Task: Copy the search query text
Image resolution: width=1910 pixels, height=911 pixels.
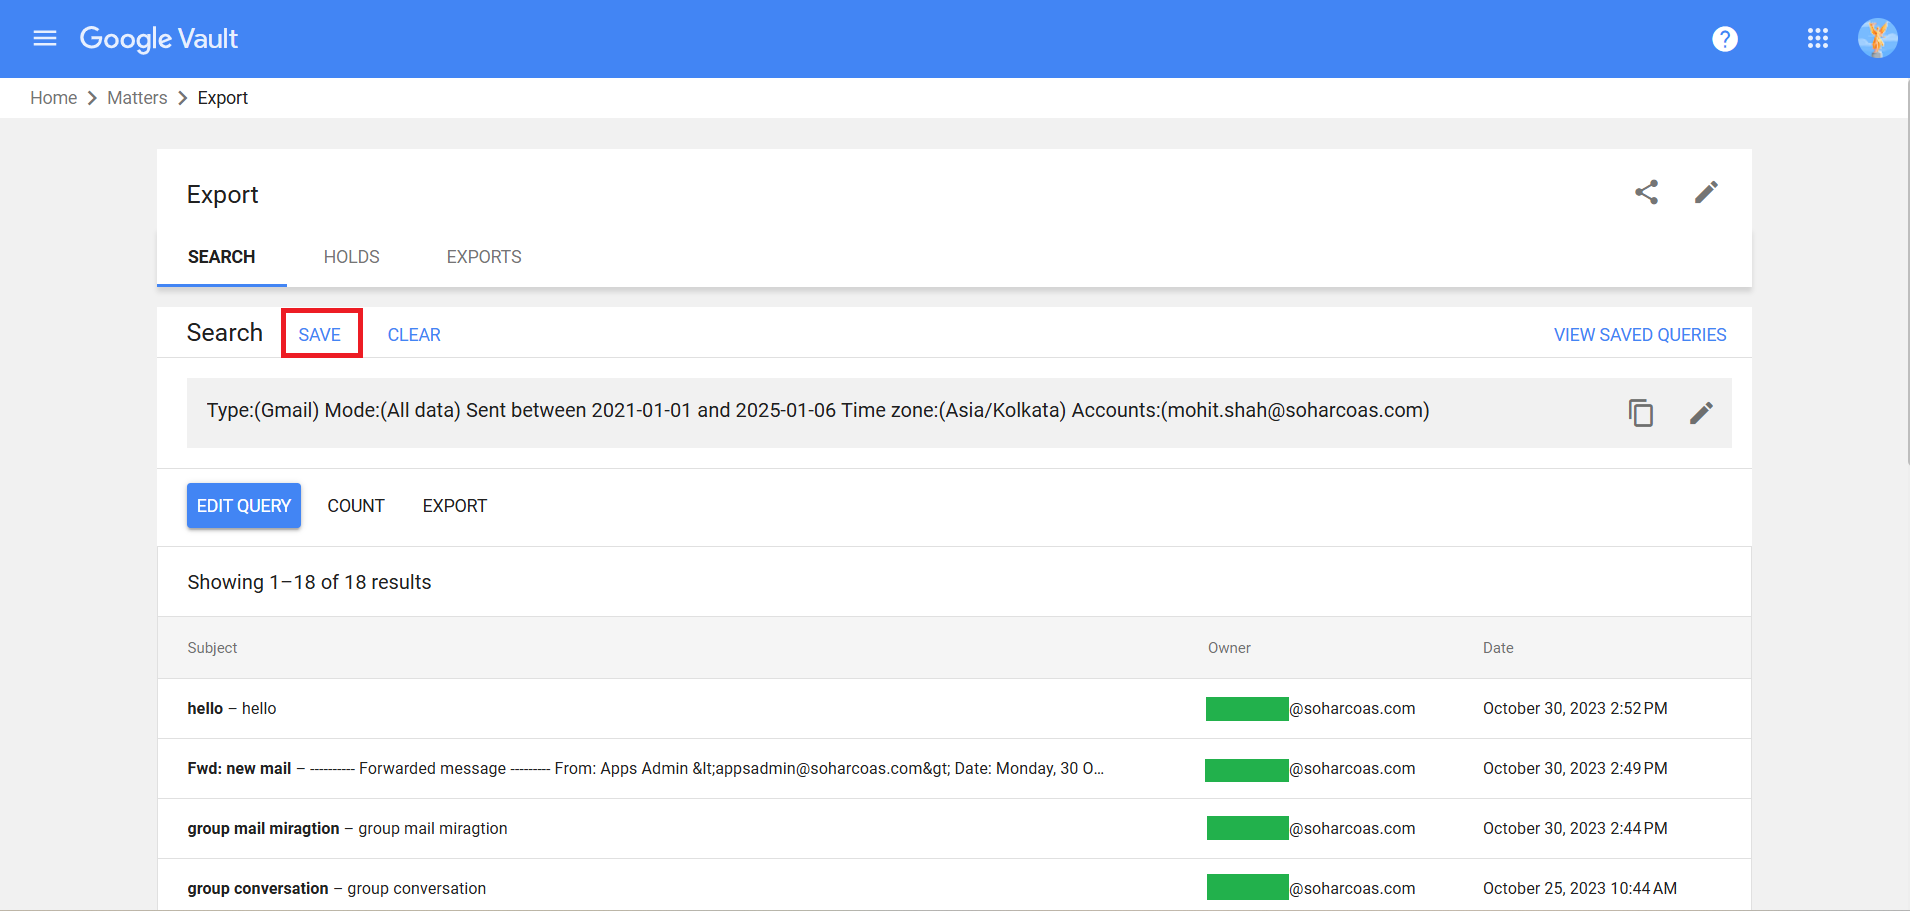Action: (1641, 413)
